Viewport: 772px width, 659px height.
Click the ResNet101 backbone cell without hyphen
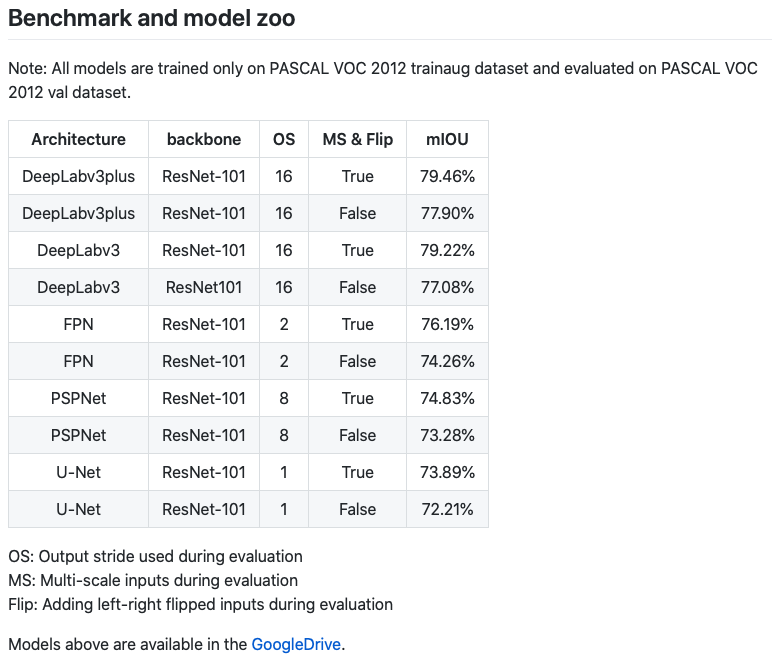204,287
